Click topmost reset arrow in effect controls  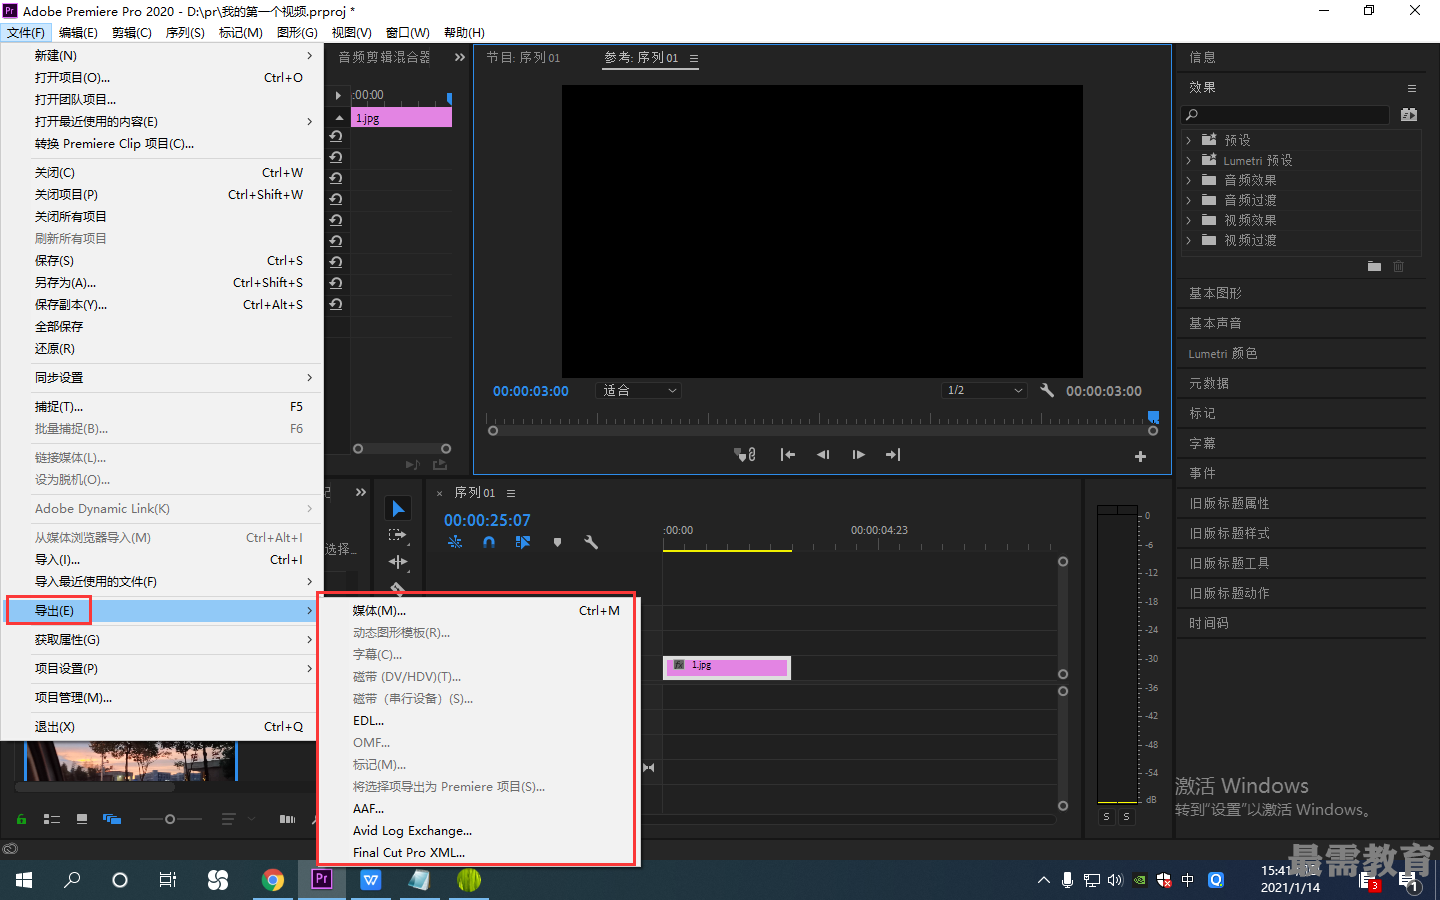pyautogui.click(x=336, y=136)
